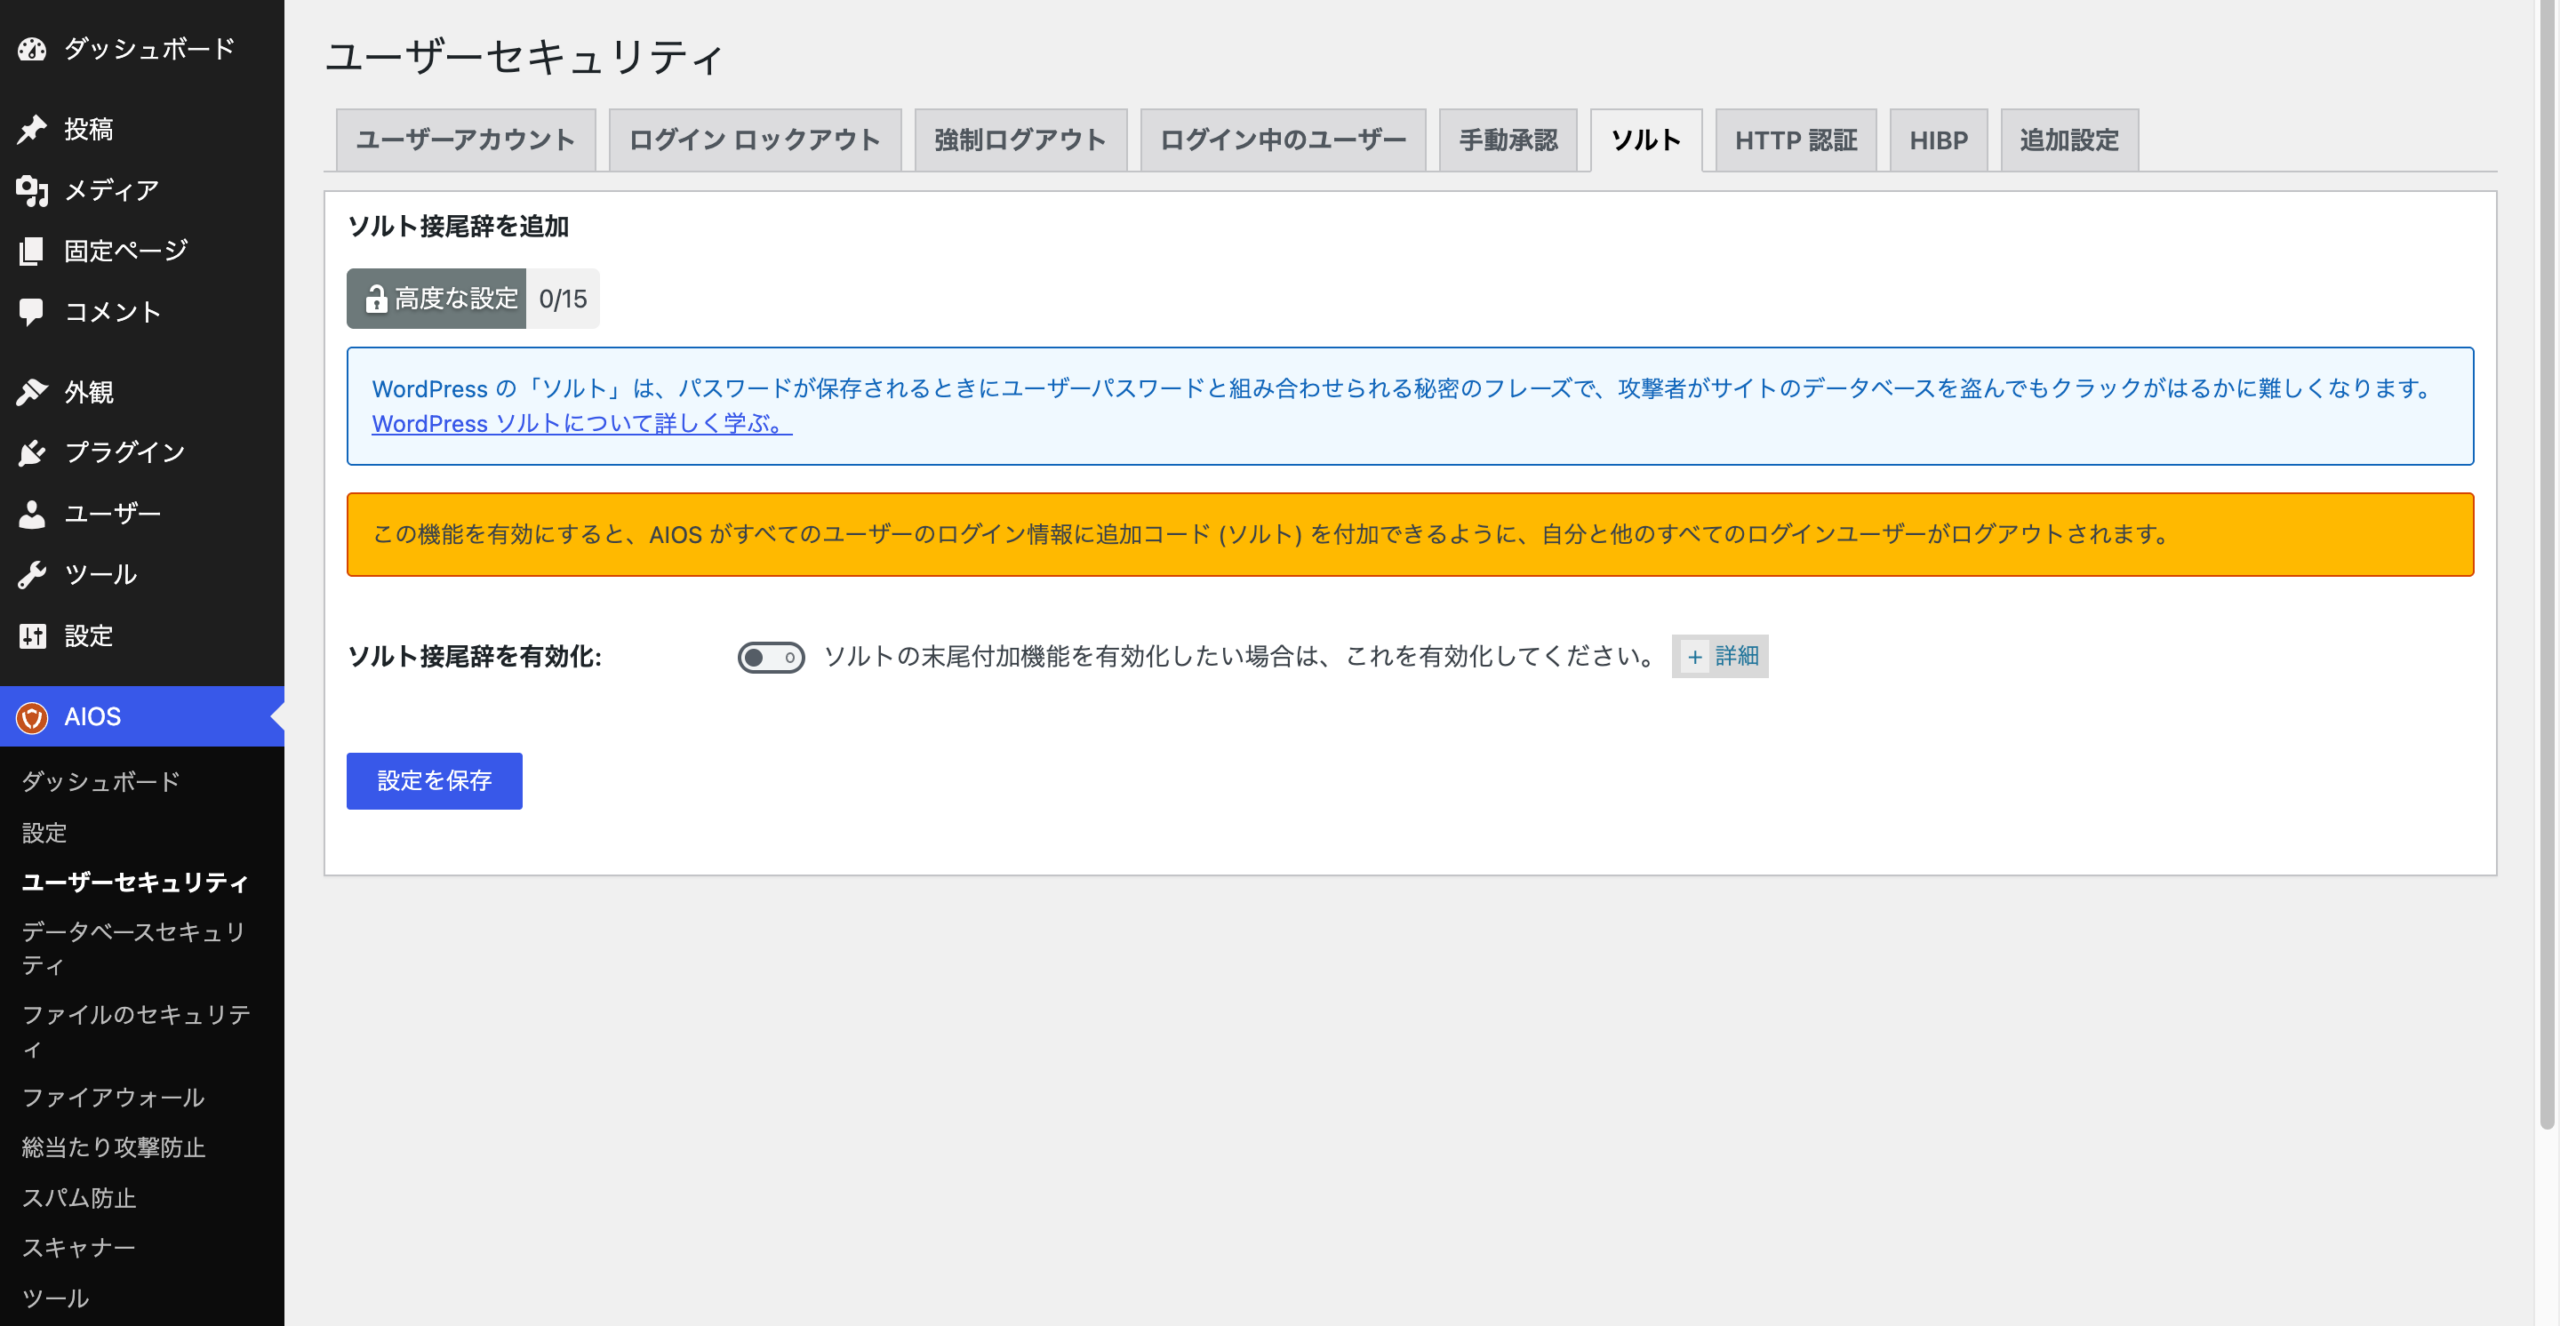Viewport: 2560px width, 1326px height.
Task: Click the plug icon beside プラグイン
Action: coord(32,453)
